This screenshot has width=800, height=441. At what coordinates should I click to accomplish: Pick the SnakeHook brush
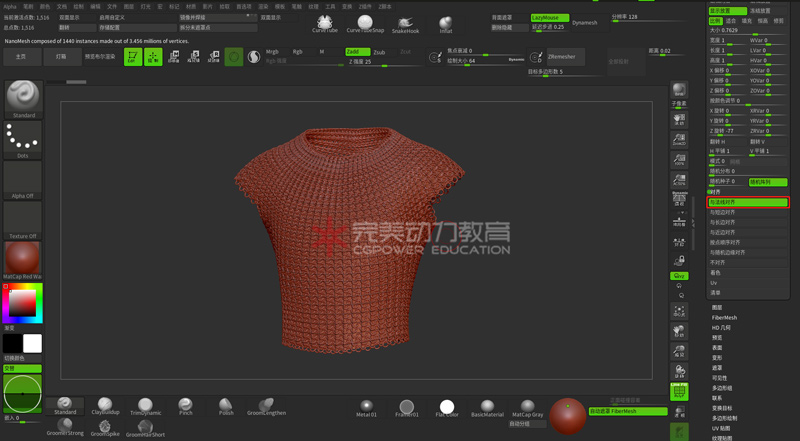click(x=405, y=24)
